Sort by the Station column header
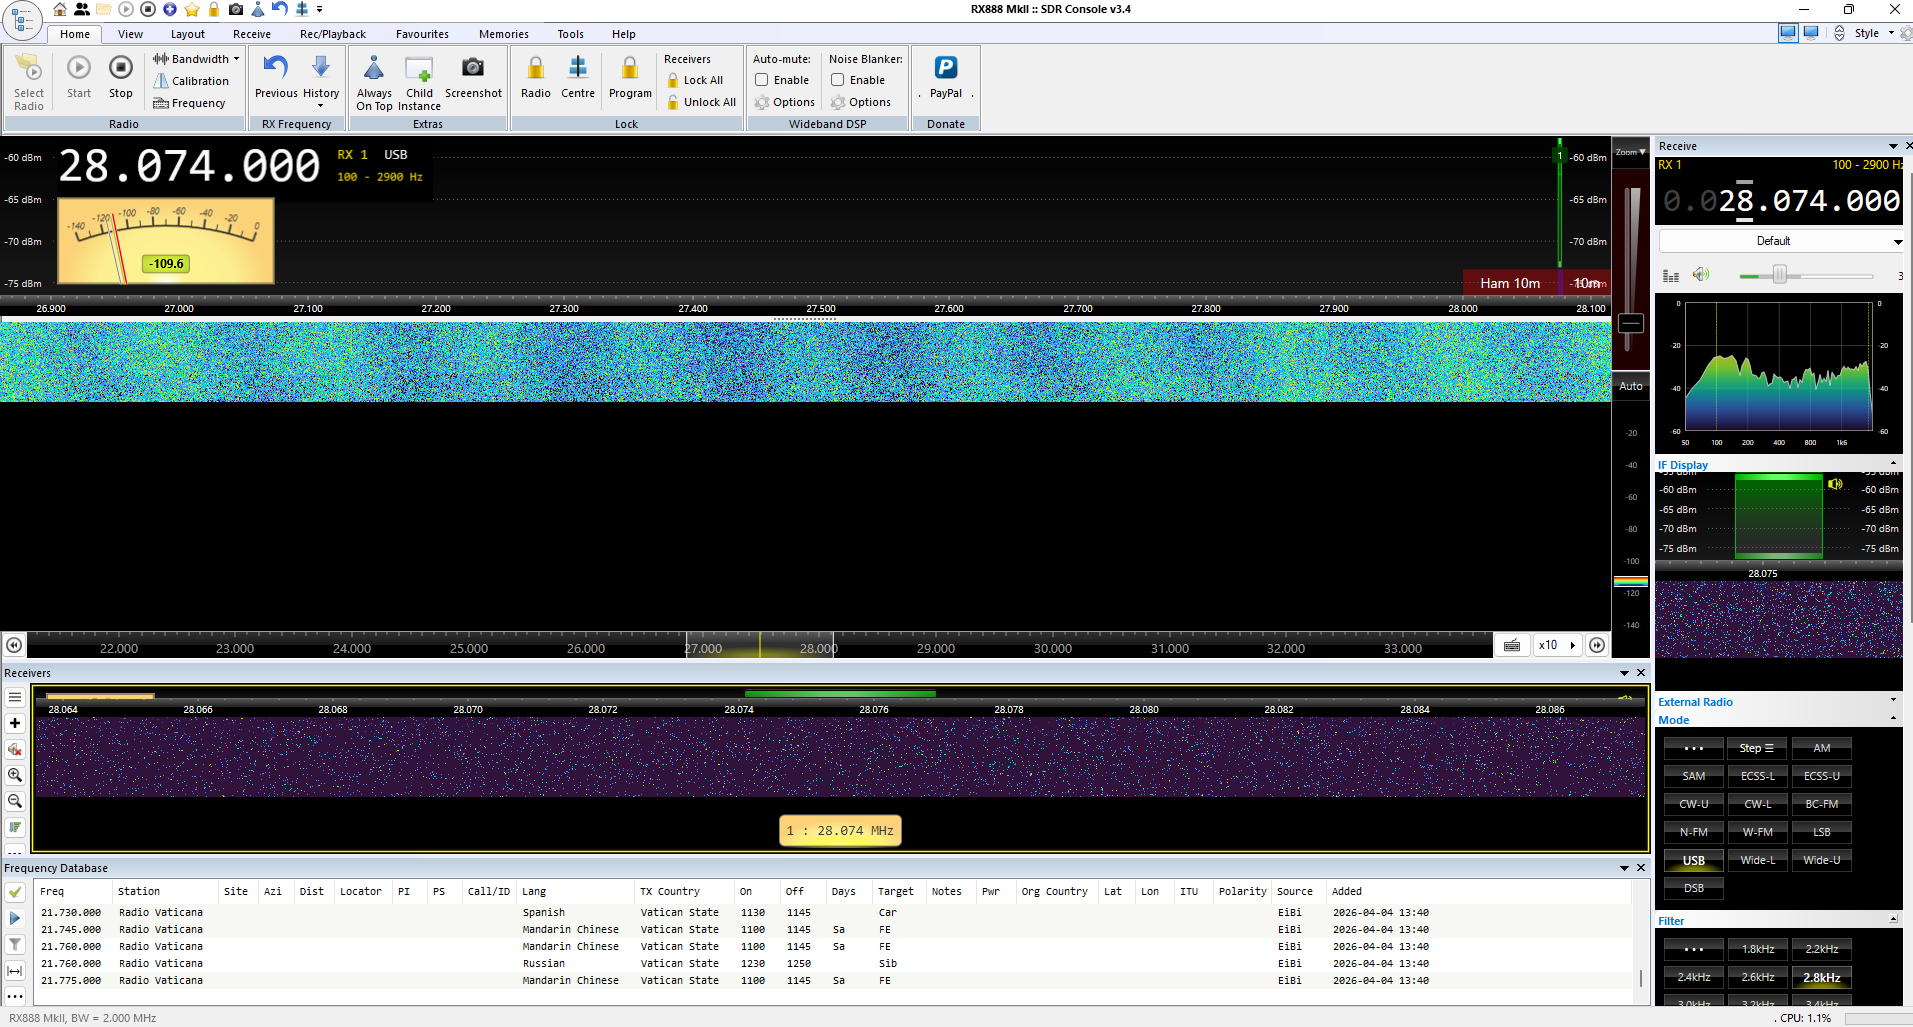Screen dimensions: 1913x1027 coord(164,891)
